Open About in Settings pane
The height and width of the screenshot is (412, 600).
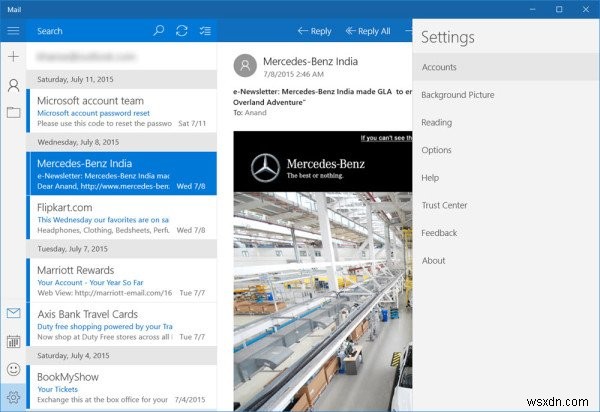coord(505,261)
